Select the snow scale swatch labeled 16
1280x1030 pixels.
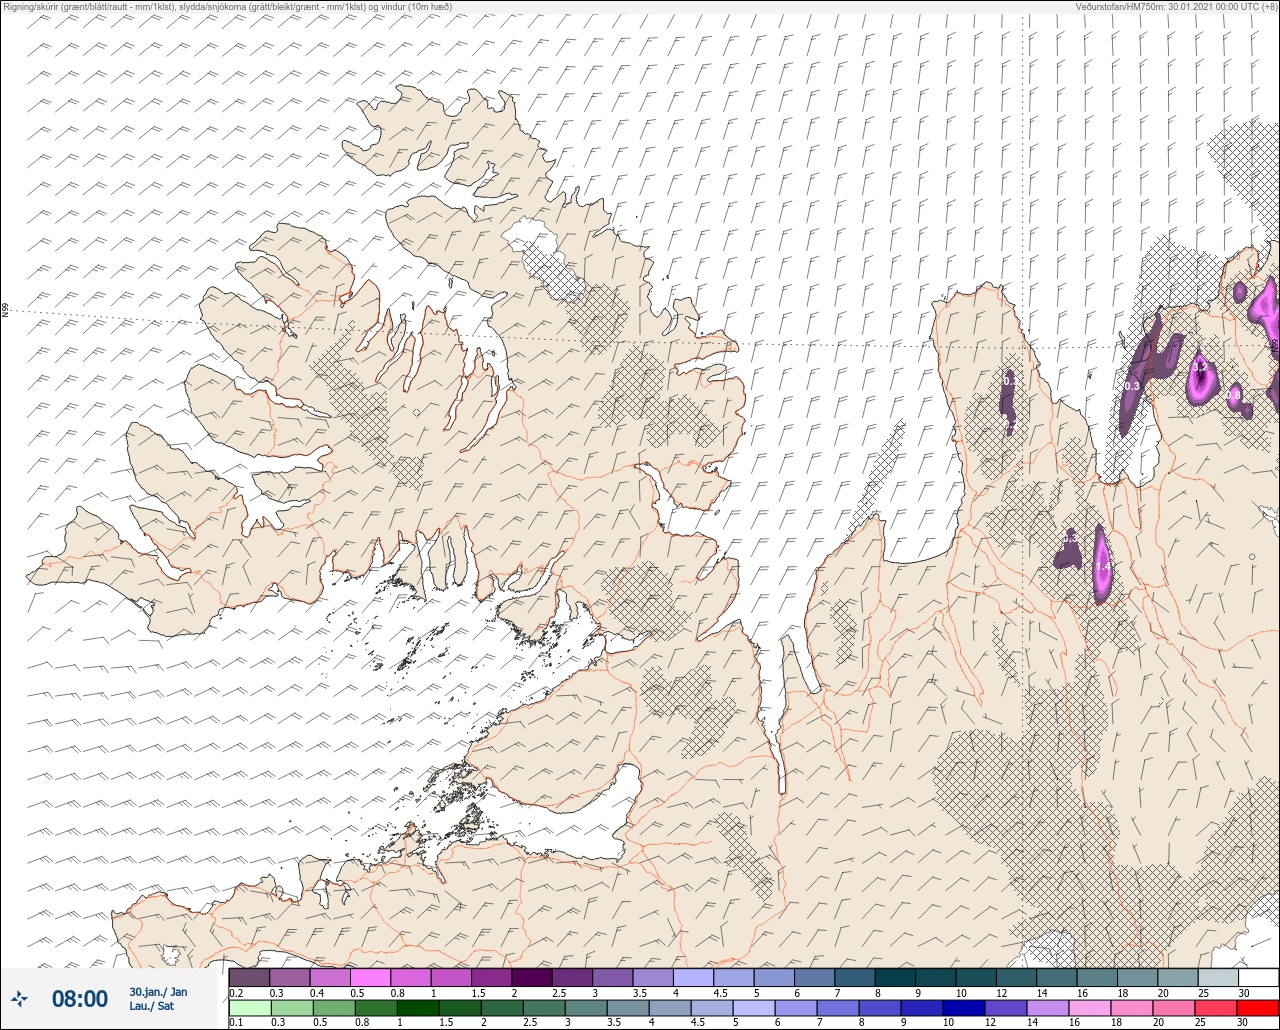click(1097, 977)
